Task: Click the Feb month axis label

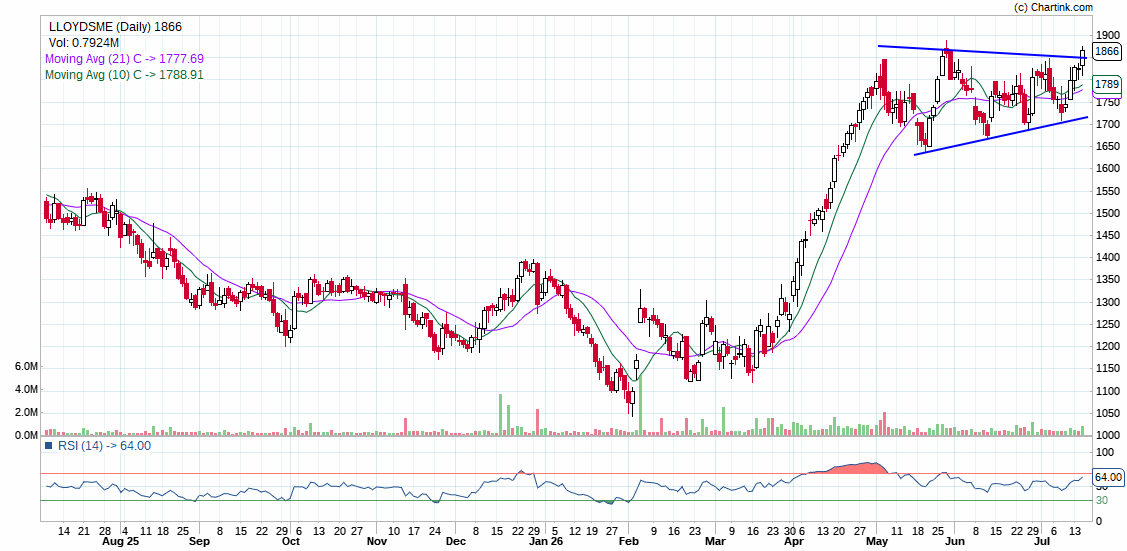Action: point(629,540)
